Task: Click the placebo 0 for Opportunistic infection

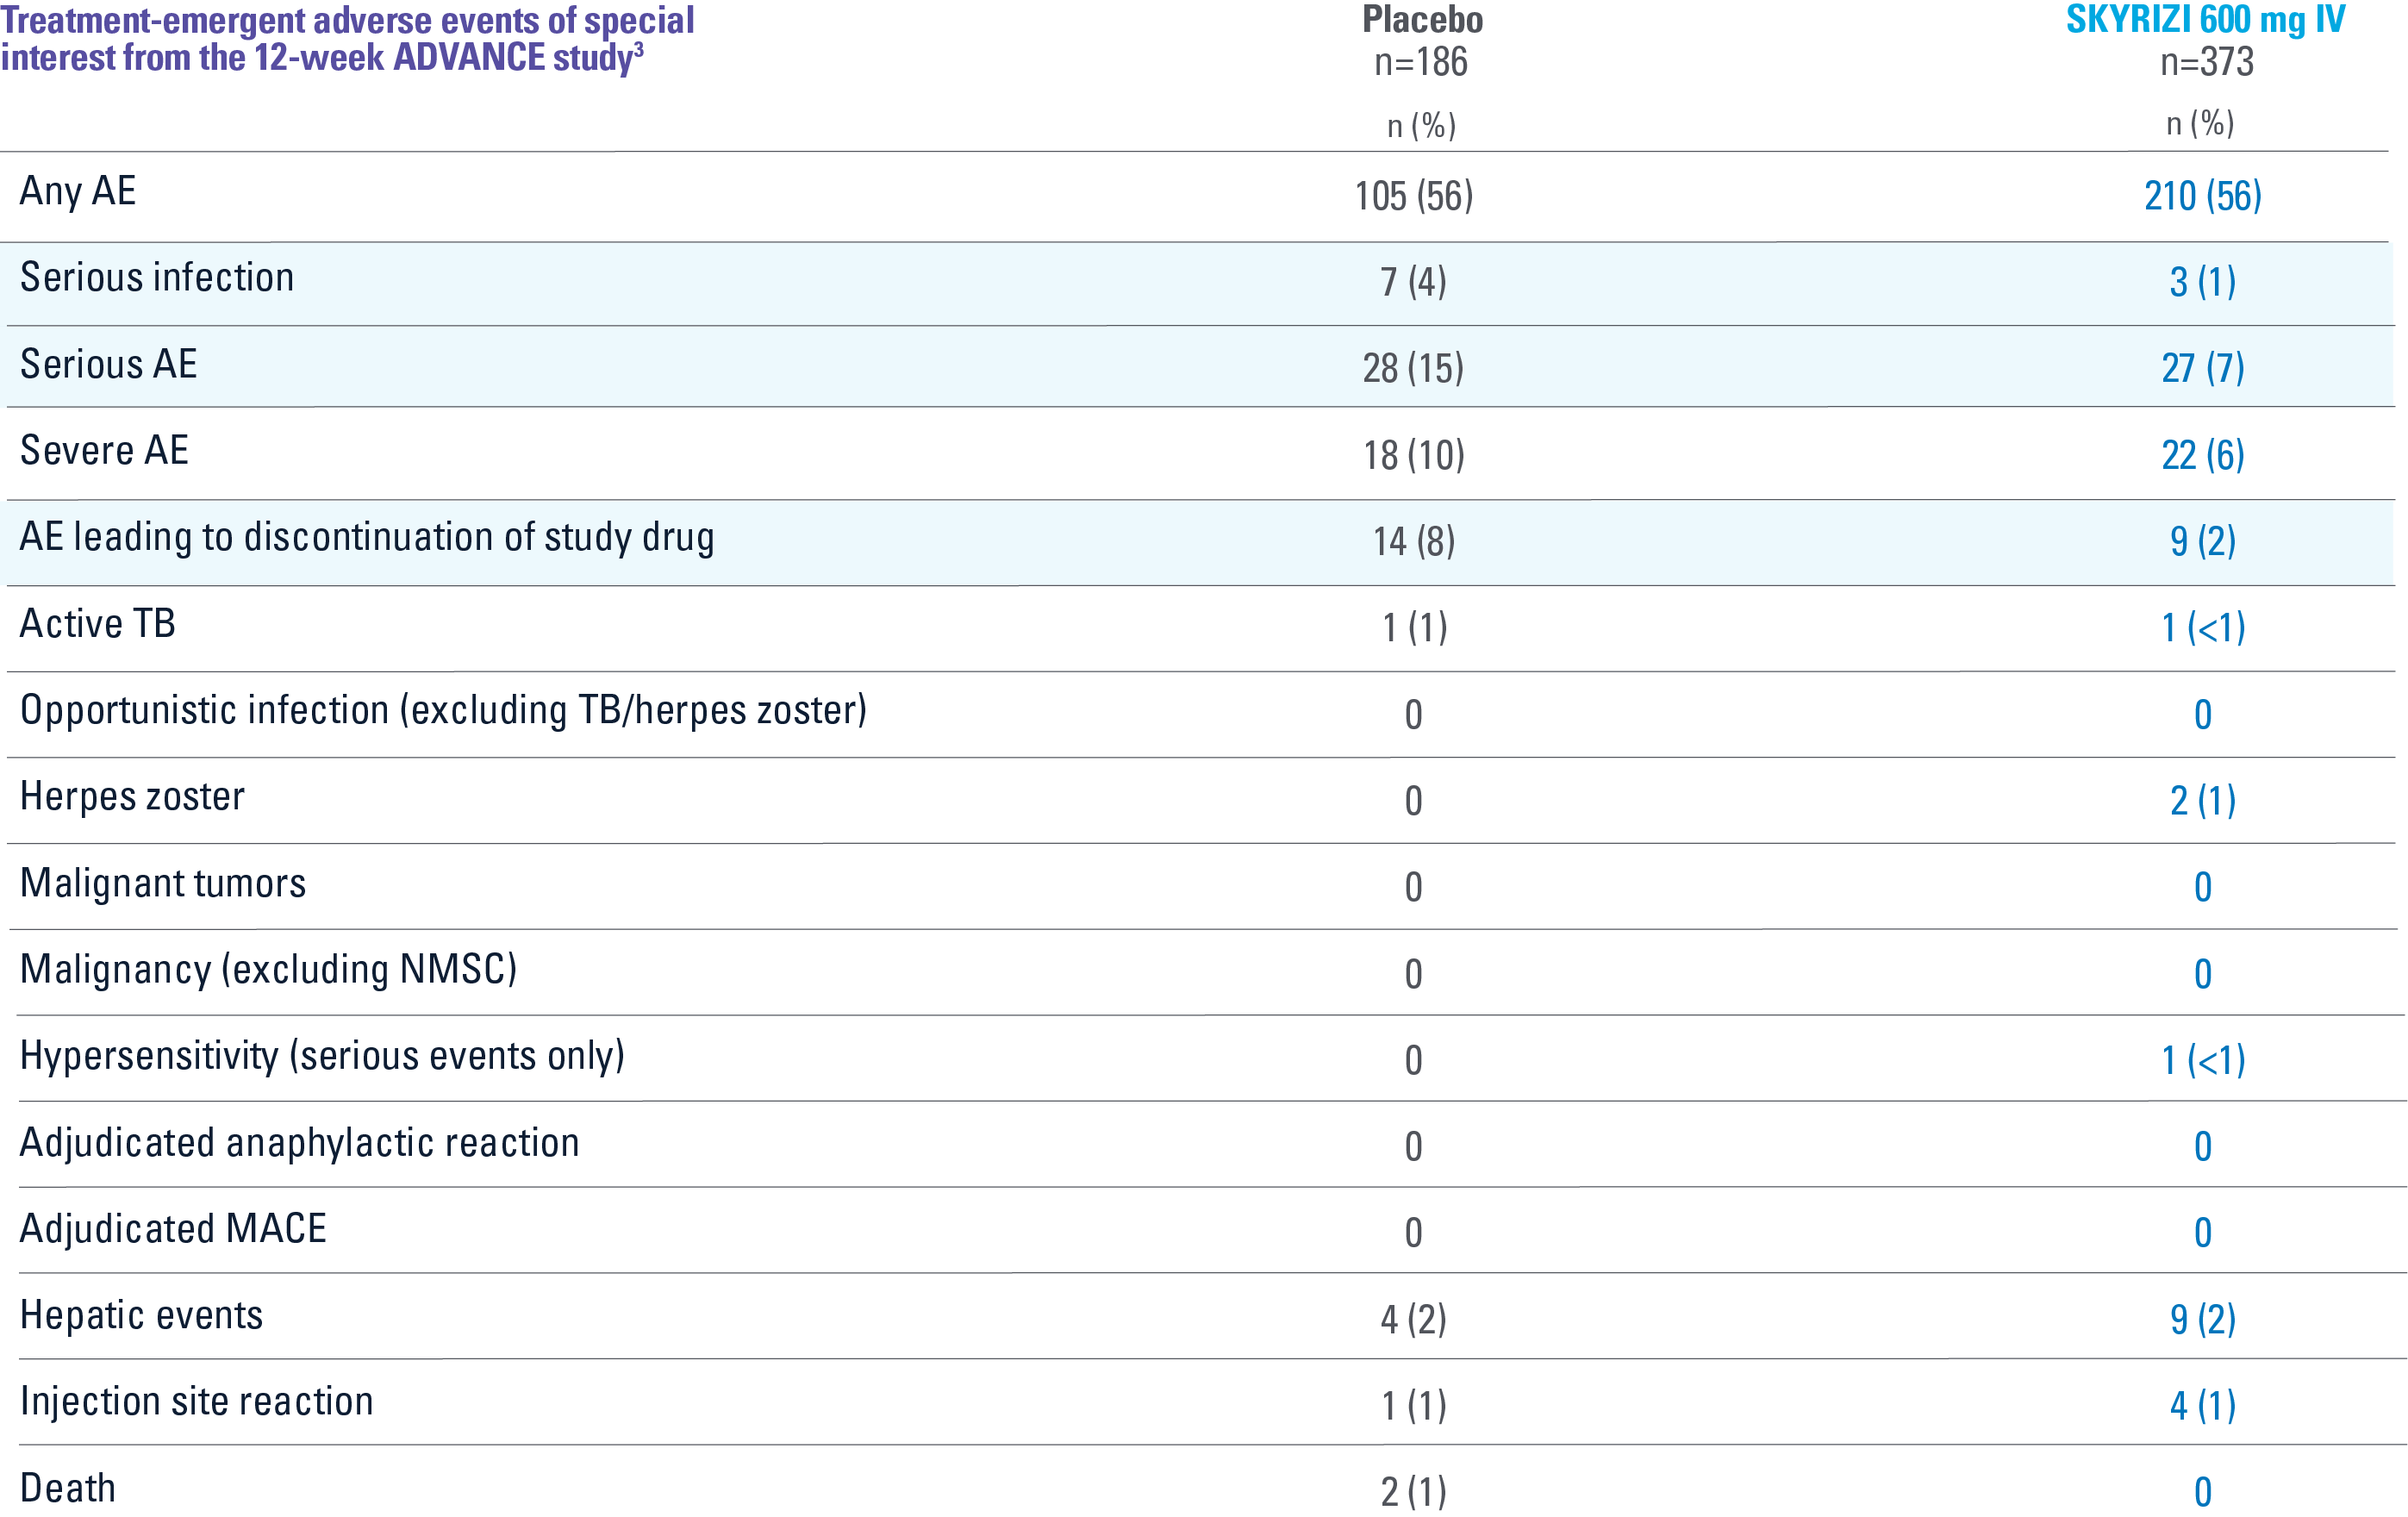Action: 1413,715
